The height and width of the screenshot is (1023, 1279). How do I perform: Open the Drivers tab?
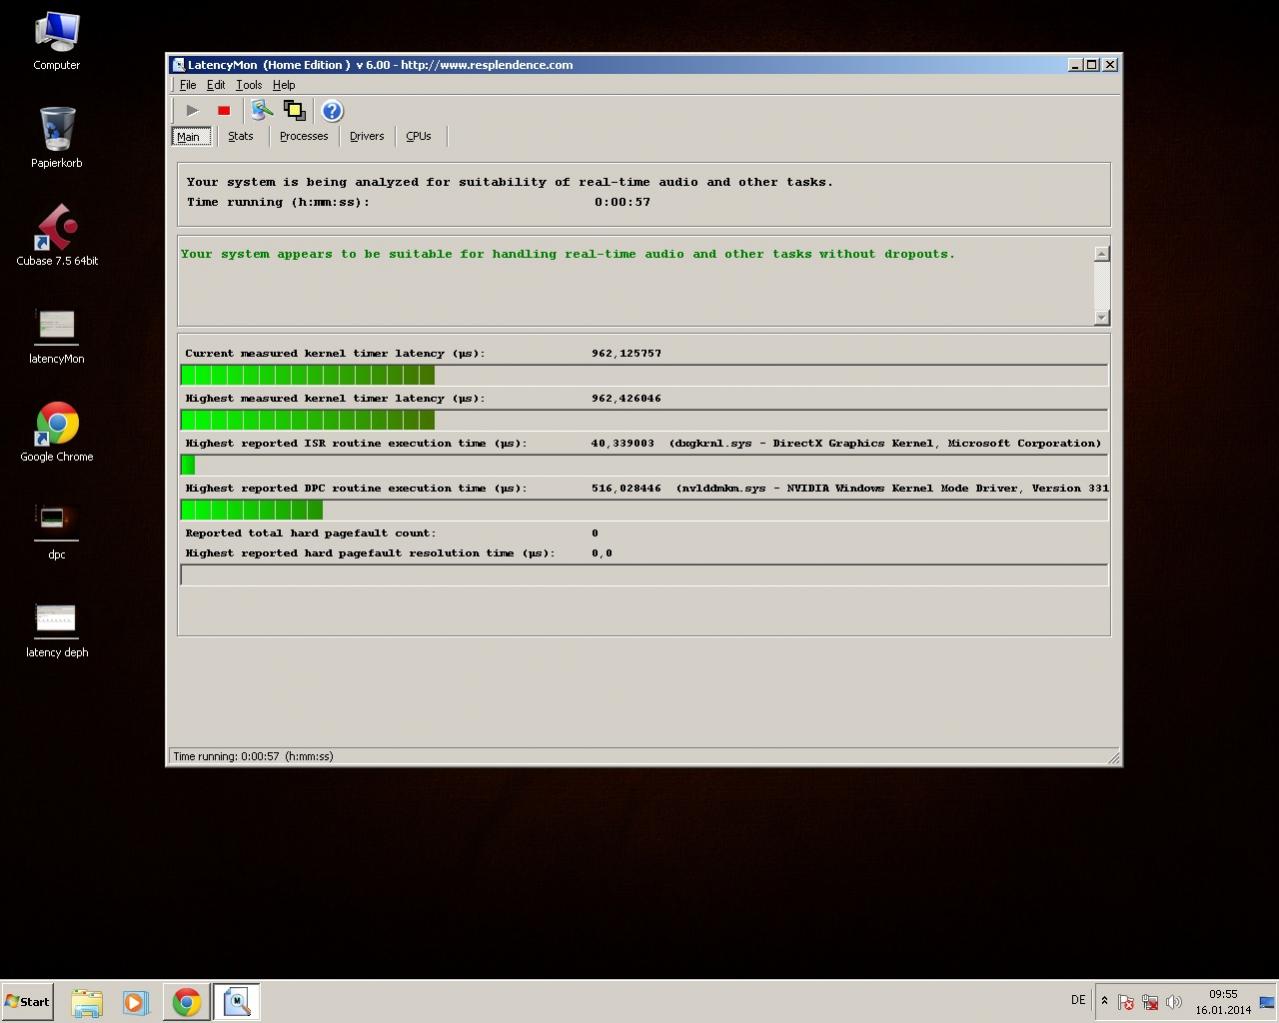point(367,136)
